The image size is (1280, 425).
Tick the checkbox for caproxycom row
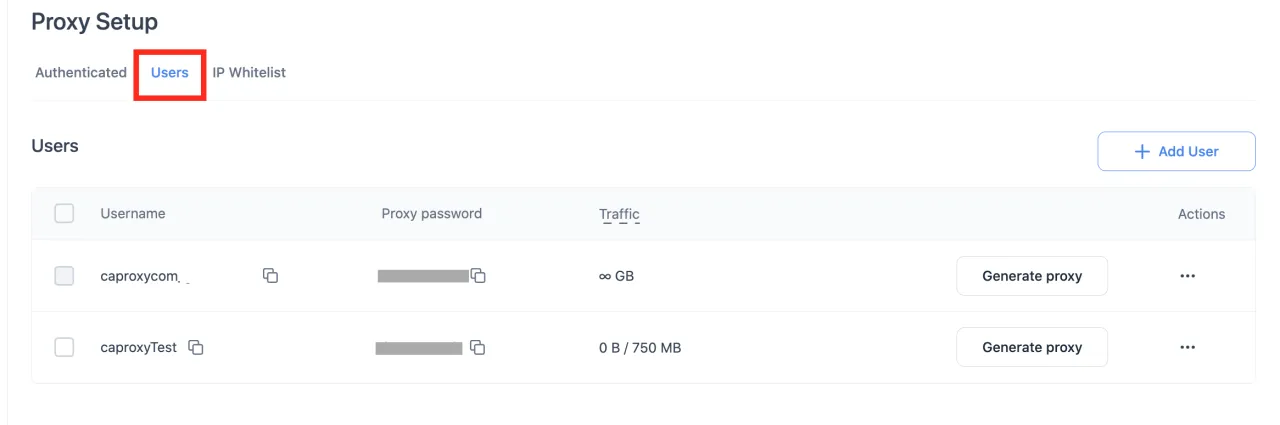(x=64, y=276)
